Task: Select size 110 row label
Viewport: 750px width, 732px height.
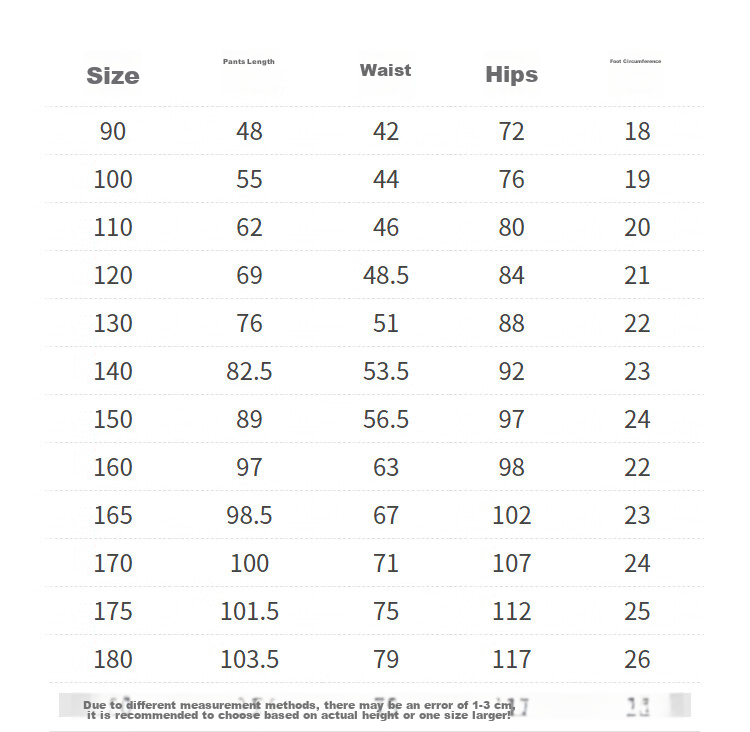Action: pyautogui.click(x=113, y=227)
